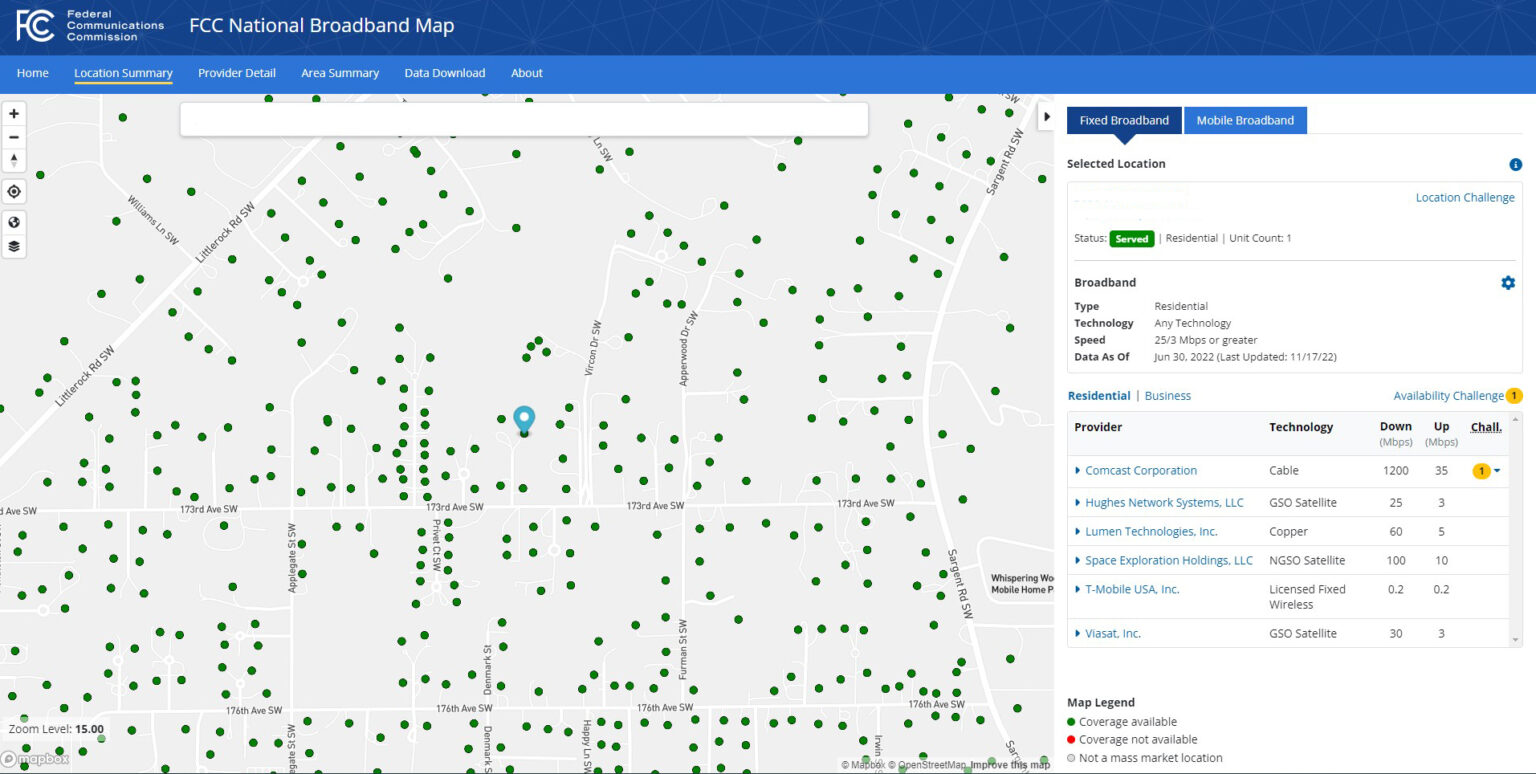Image resolution: width=1536 pixels, height=774 pixels.
Task: Select the map zoom in tool
Action: [x=14, y=113]
